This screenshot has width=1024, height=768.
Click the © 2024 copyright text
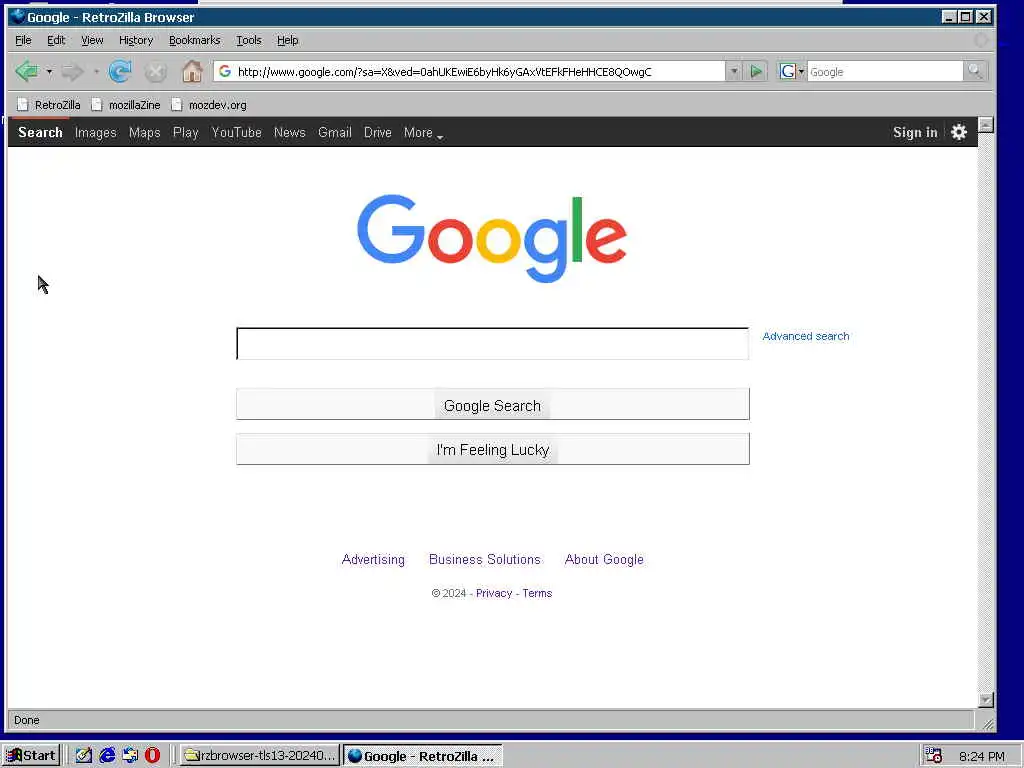(x=449, y=593)
